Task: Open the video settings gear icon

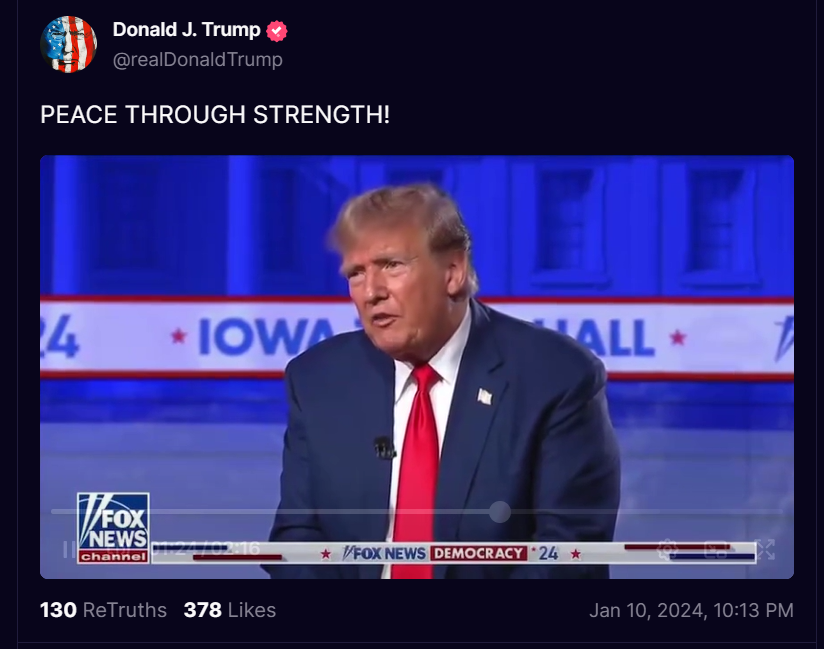Action: pos(667,549)
